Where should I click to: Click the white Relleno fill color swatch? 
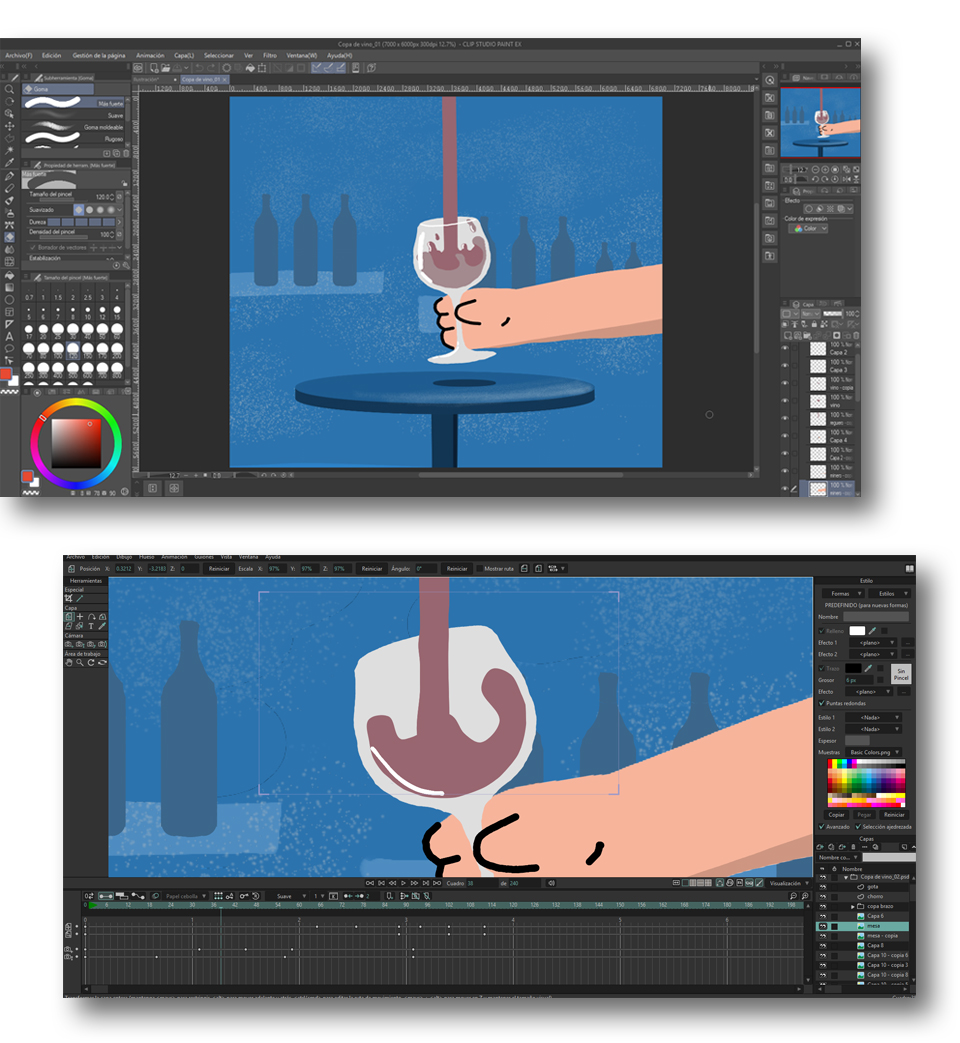857,631
